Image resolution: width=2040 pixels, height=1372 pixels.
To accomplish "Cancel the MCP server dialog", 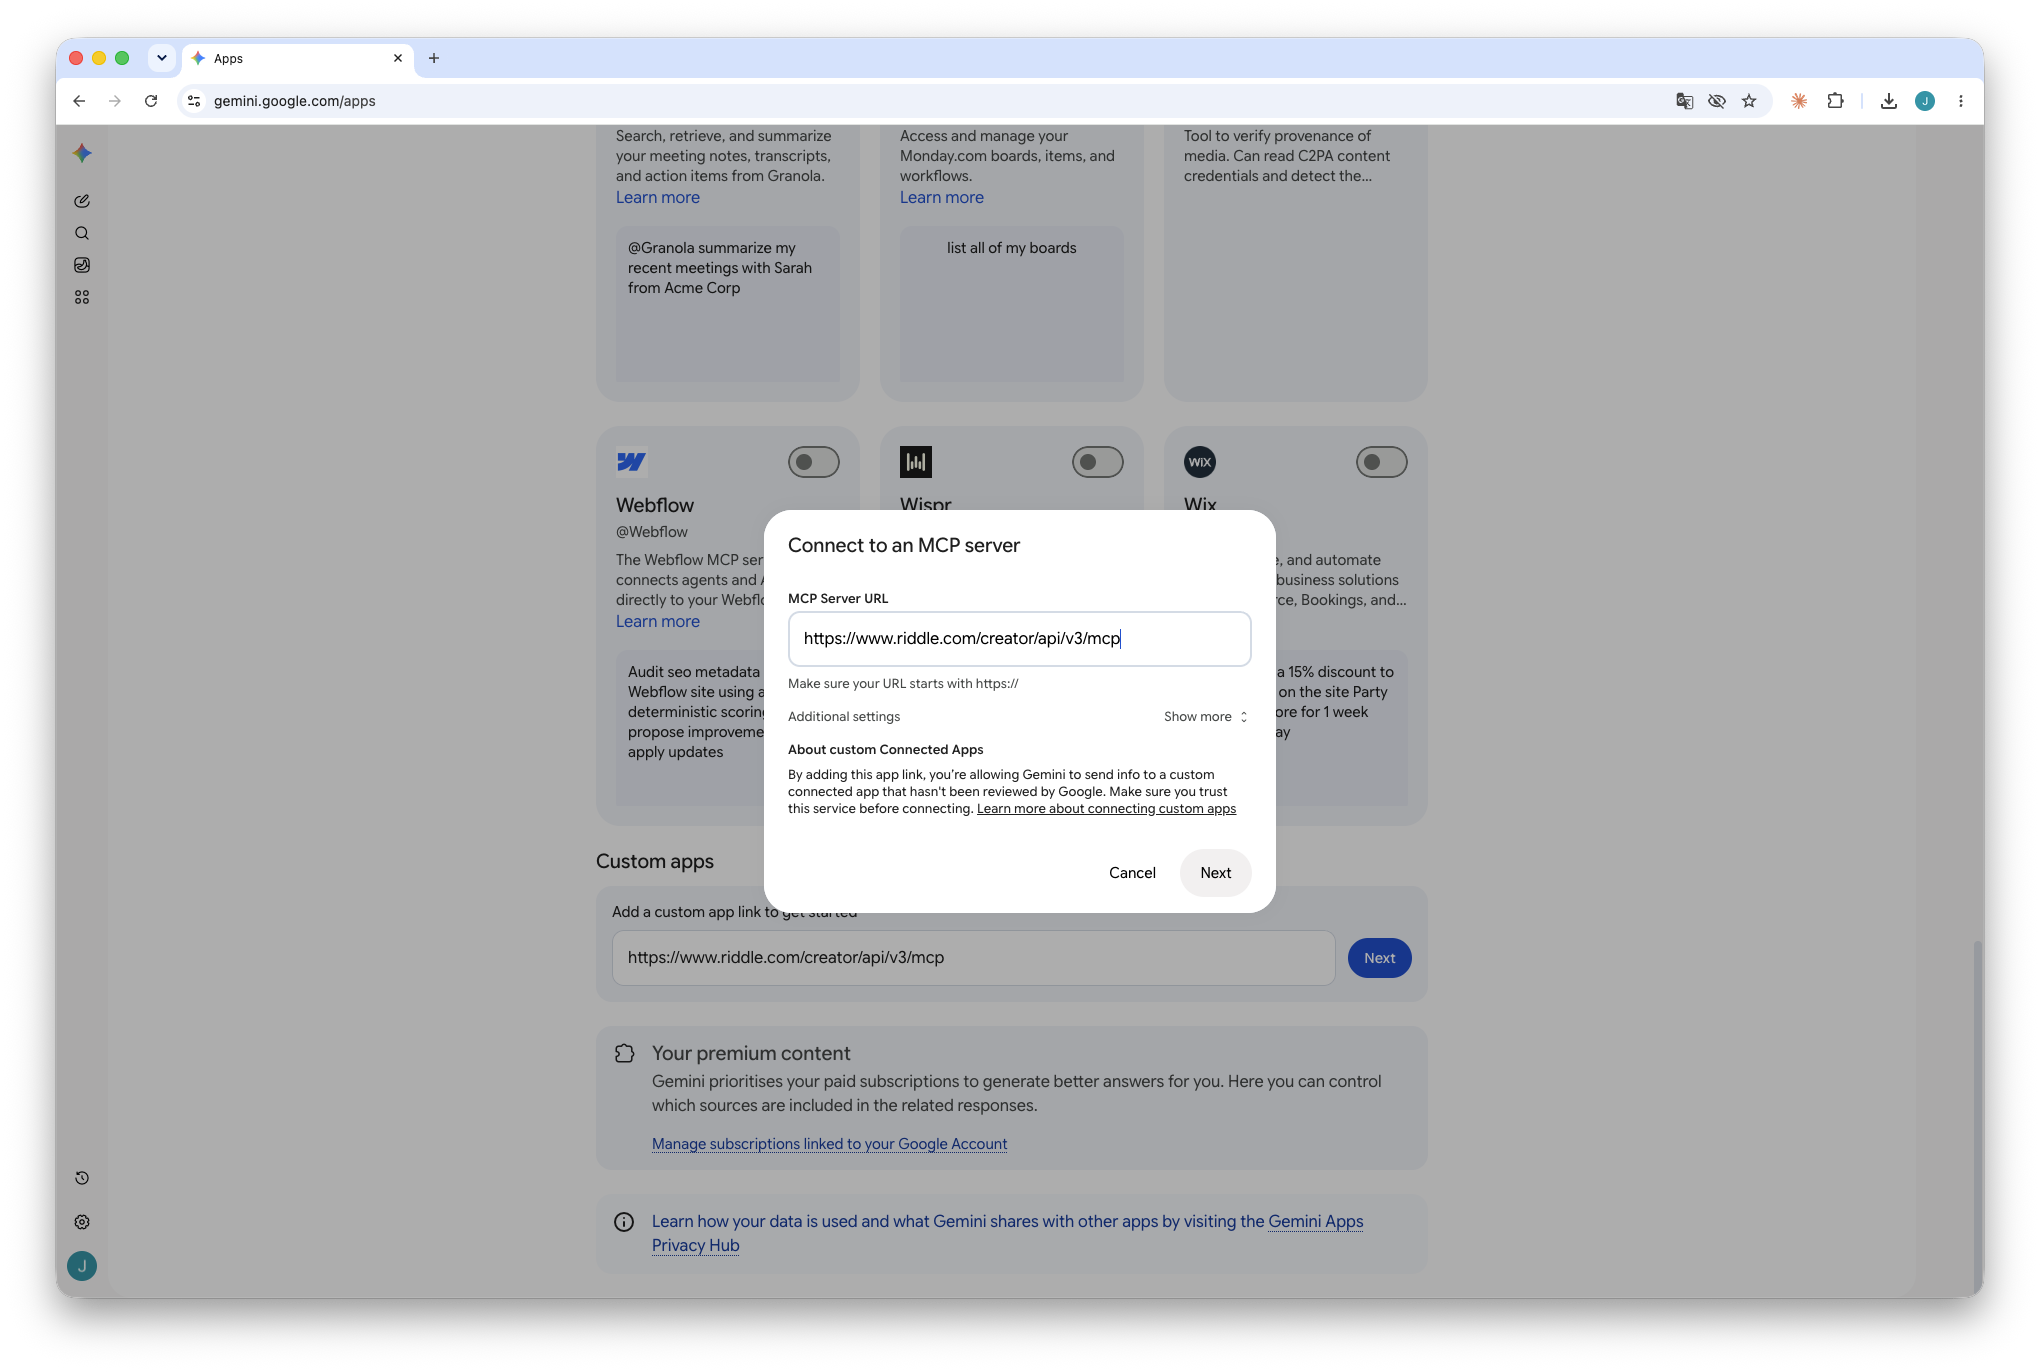I will [x=1132, y=873].
